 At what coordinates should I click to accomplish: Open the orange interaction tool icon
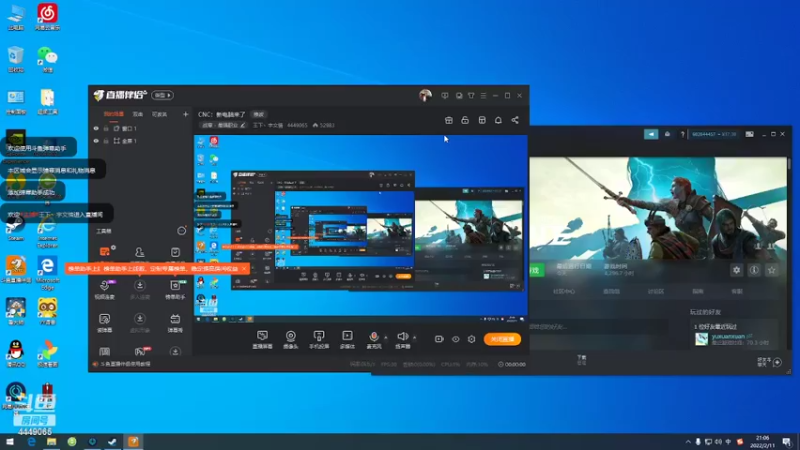click(x=105, y=252)
